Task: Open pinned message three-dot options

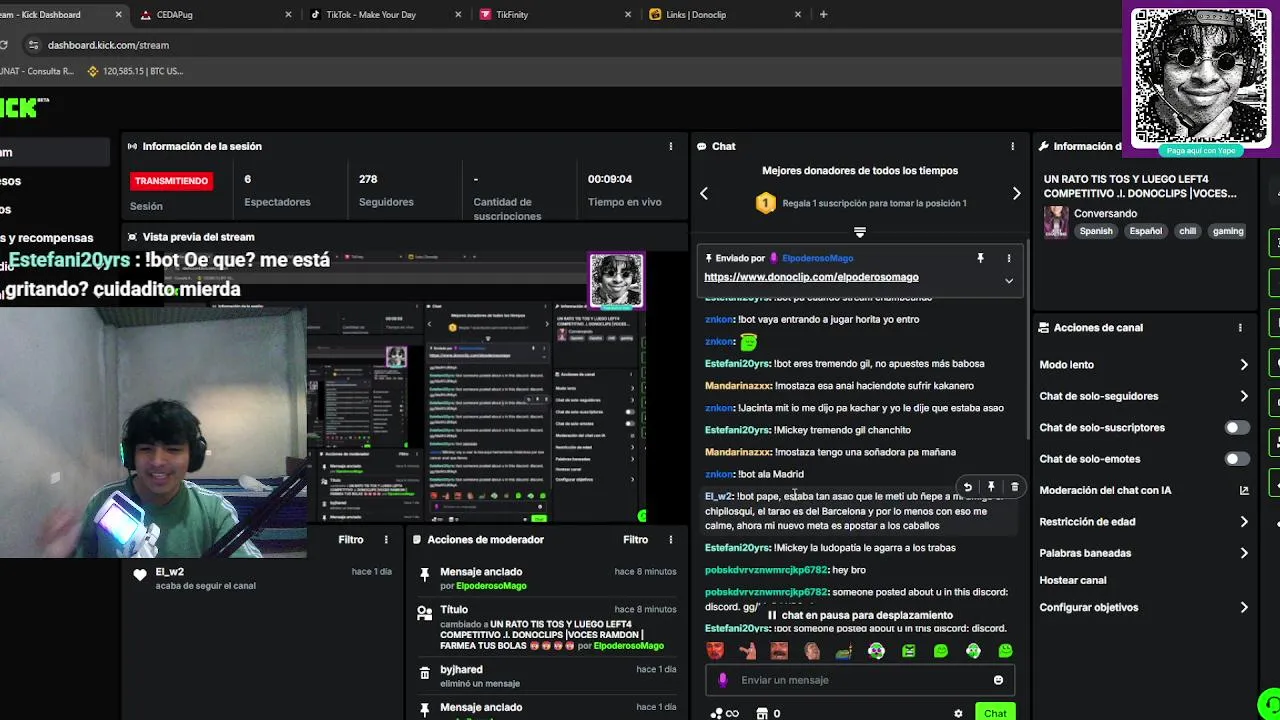Action: 1008,258
